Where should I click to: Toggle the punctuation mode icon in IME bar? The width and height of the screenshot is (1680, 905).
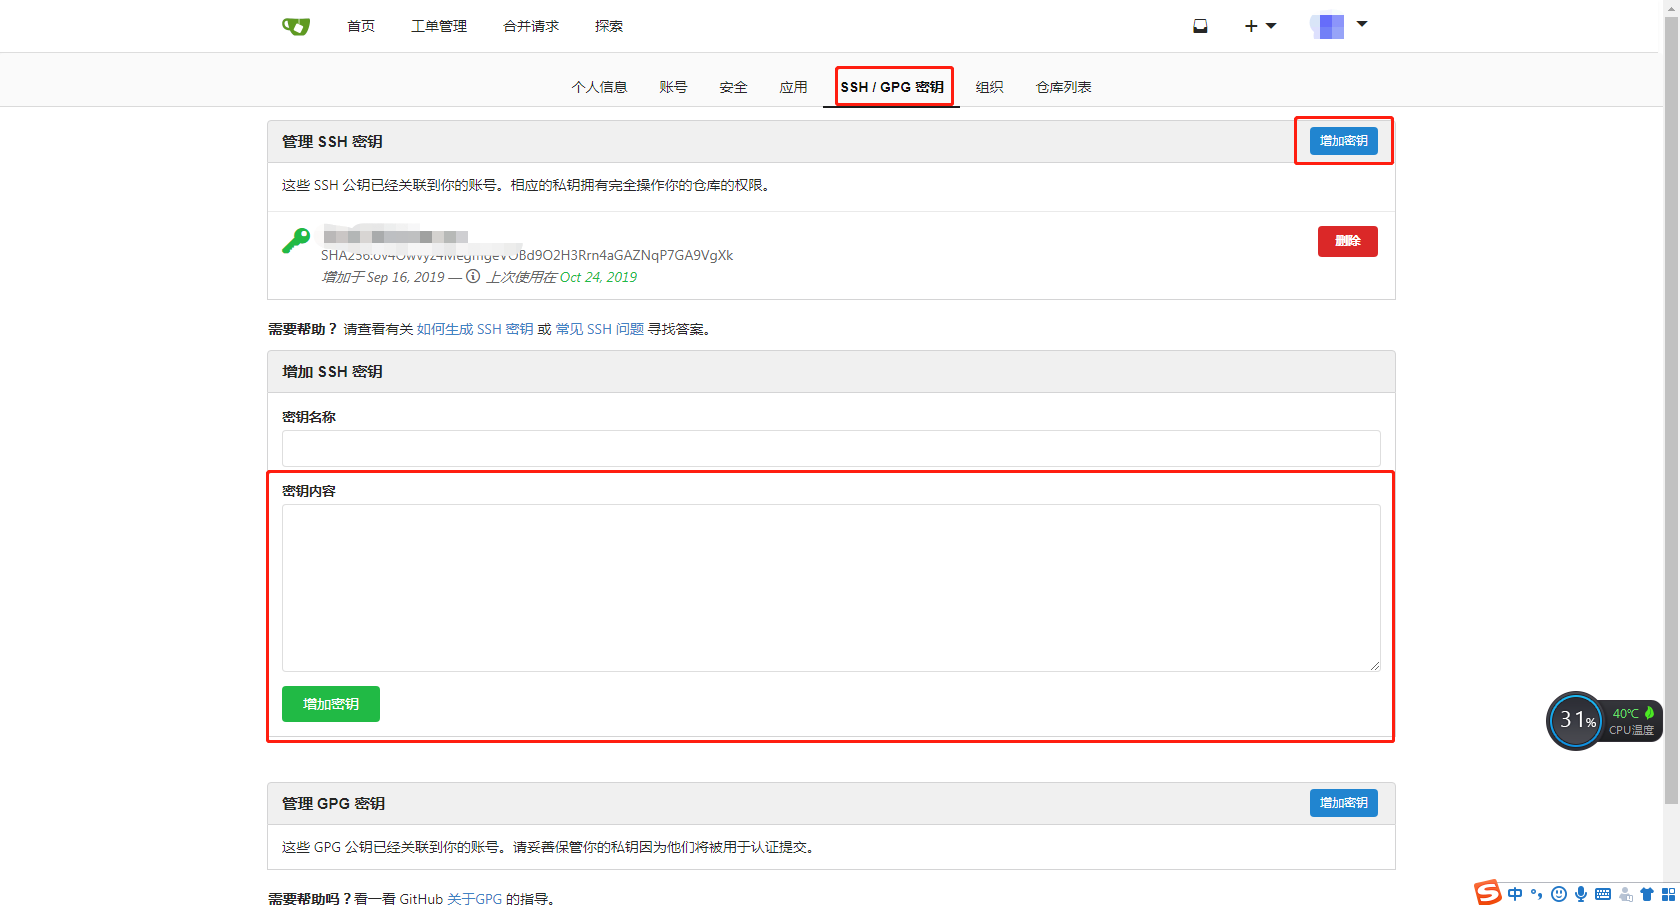click(1537, 894)
